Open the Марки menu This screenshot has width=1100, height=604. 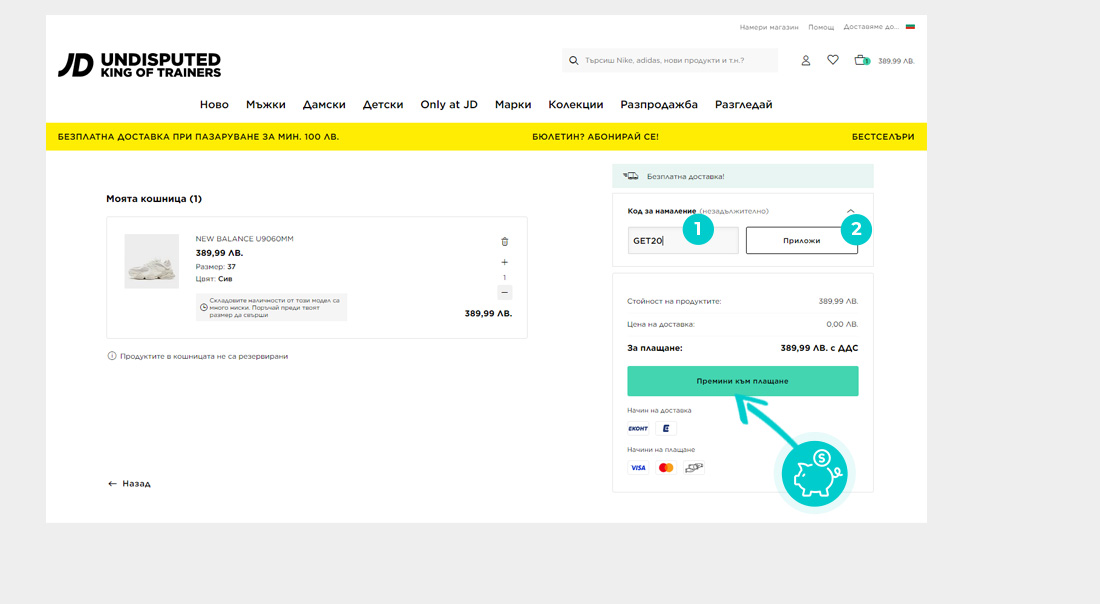(513, 105)
